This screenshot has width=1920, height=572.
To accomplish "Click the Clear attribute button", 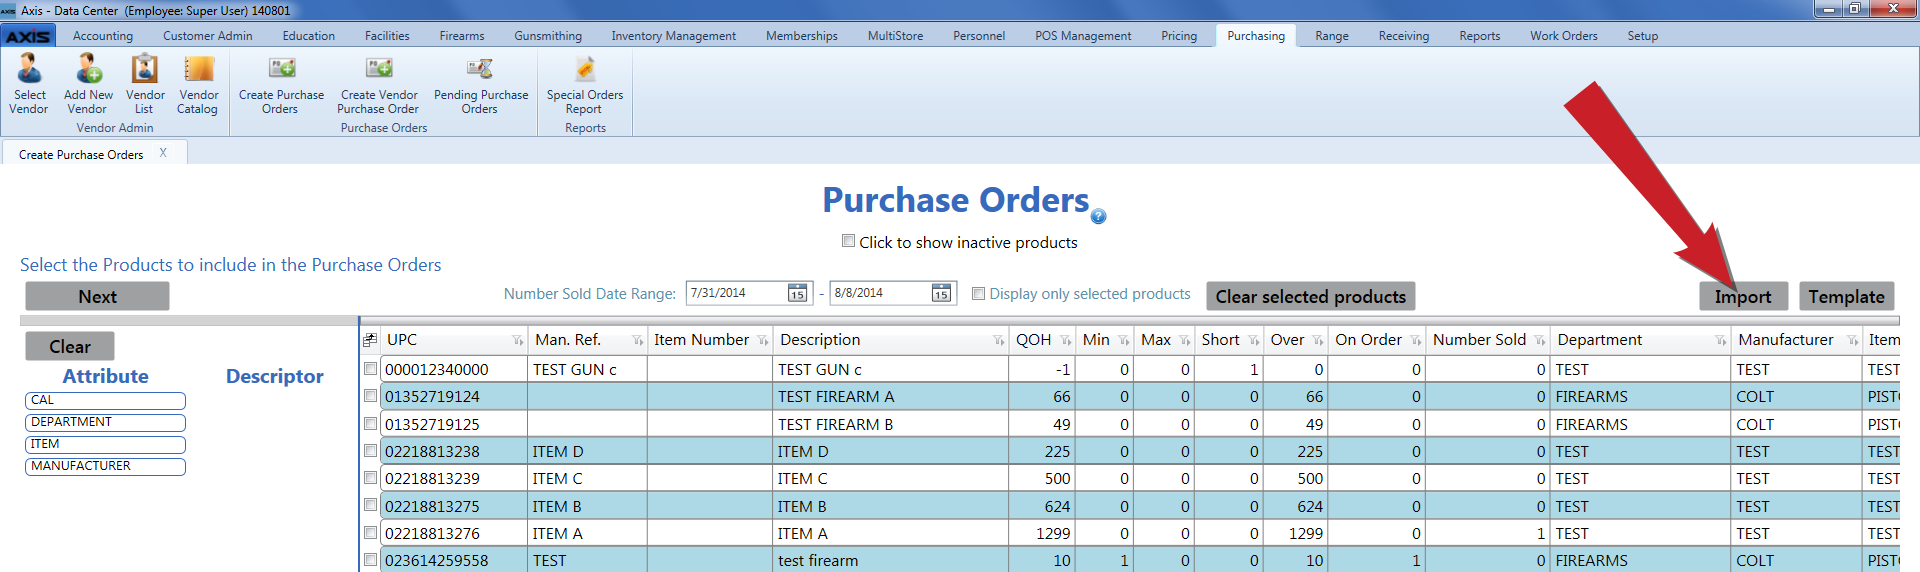I will pyautogui.click(x=70, y=346).
